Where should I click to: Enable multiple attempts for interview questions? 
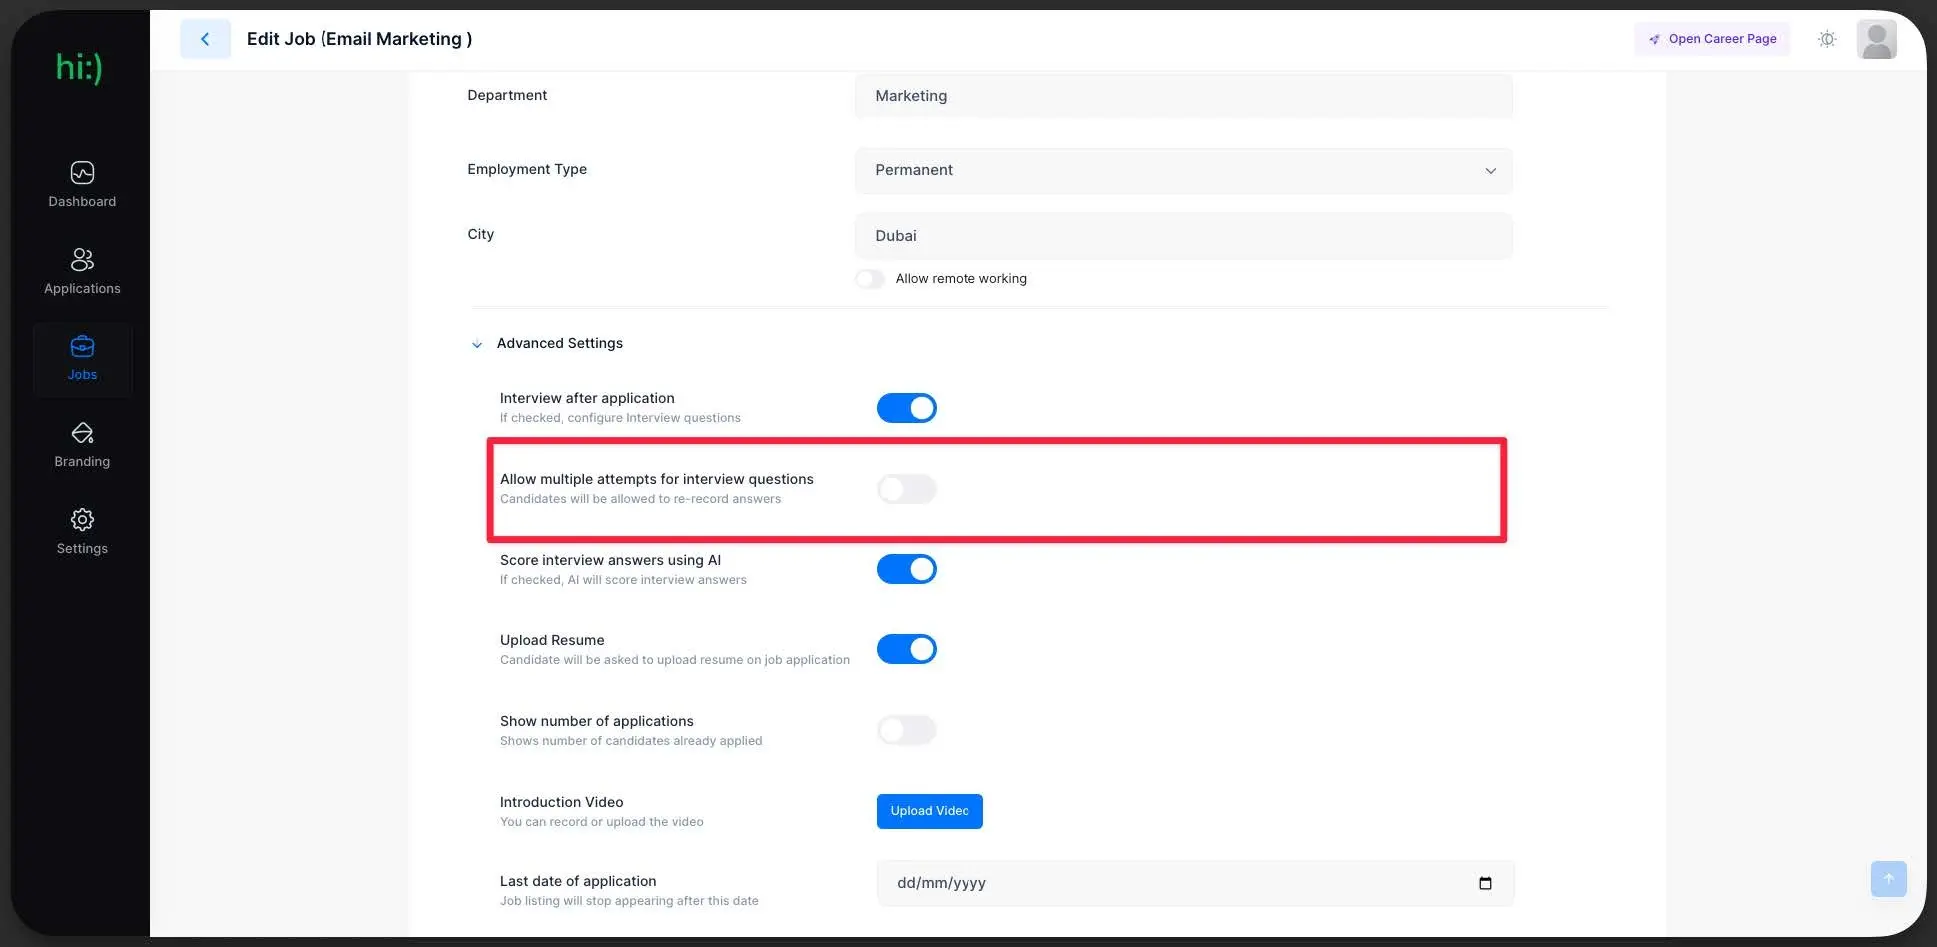906,489
